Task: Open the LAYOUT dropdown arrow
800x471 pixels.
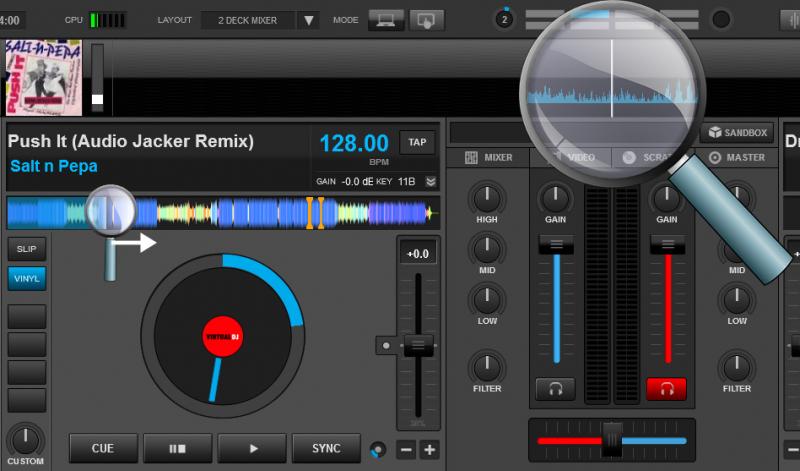Action: click(x=309, y=20)
